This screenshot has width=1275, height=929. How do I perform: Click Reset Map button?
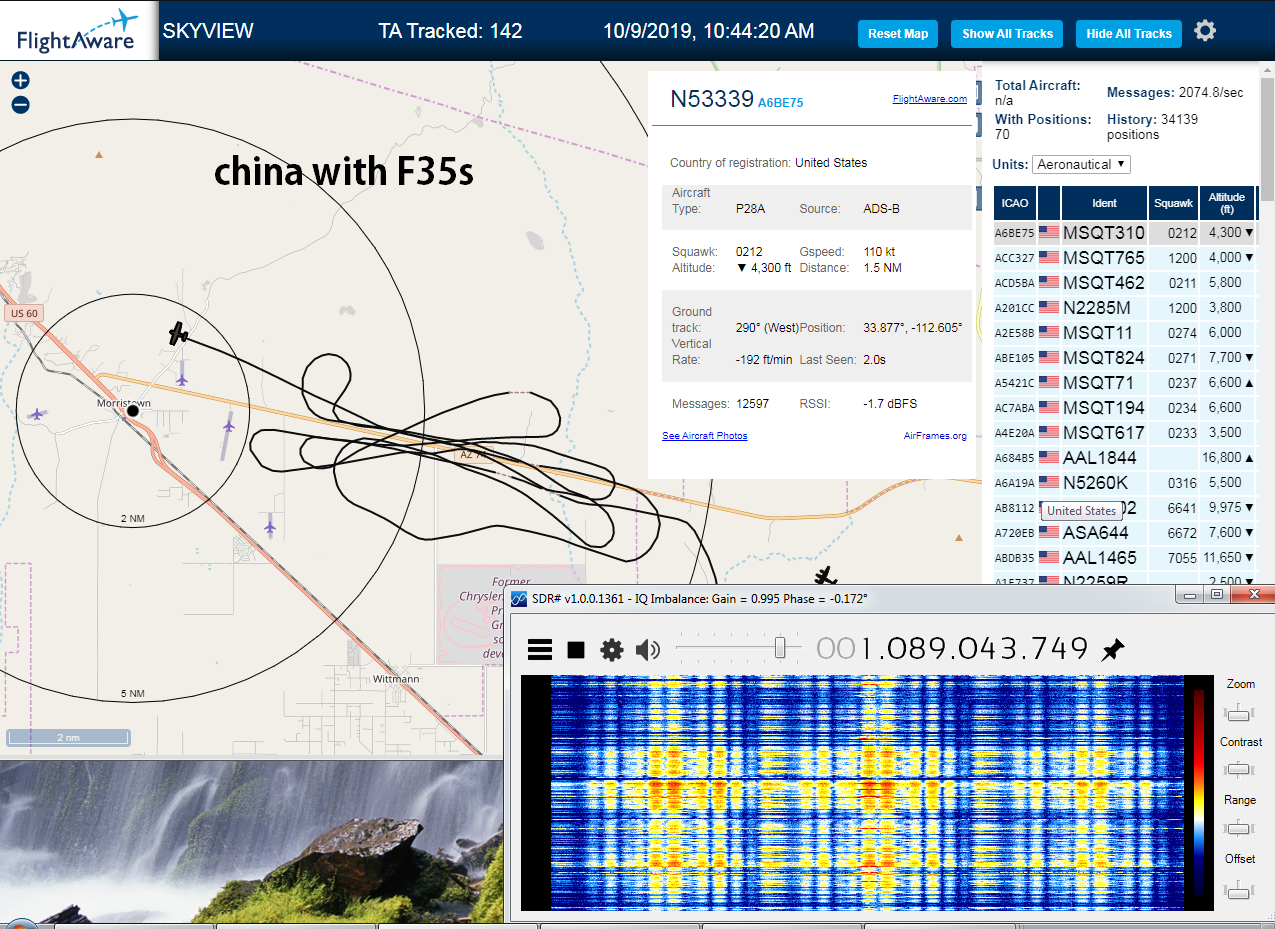click(898, 33)
